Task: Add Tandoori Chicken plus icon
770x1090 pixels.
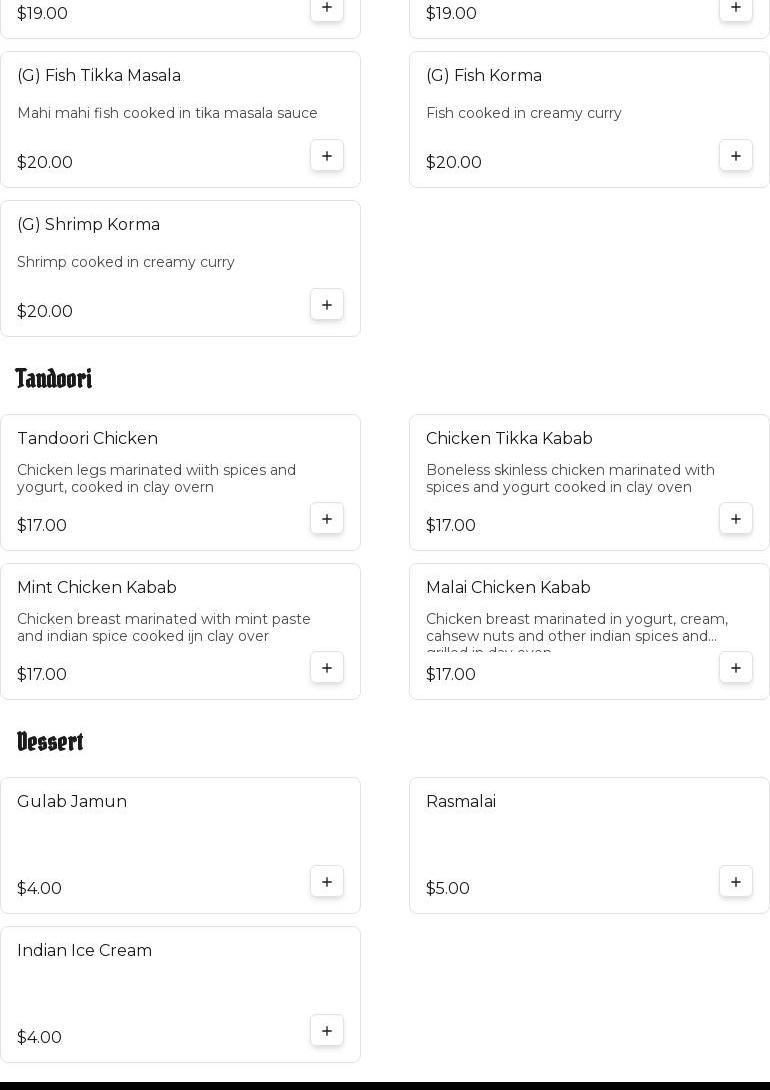Action: pyautogui.click(x=327, y=519)
